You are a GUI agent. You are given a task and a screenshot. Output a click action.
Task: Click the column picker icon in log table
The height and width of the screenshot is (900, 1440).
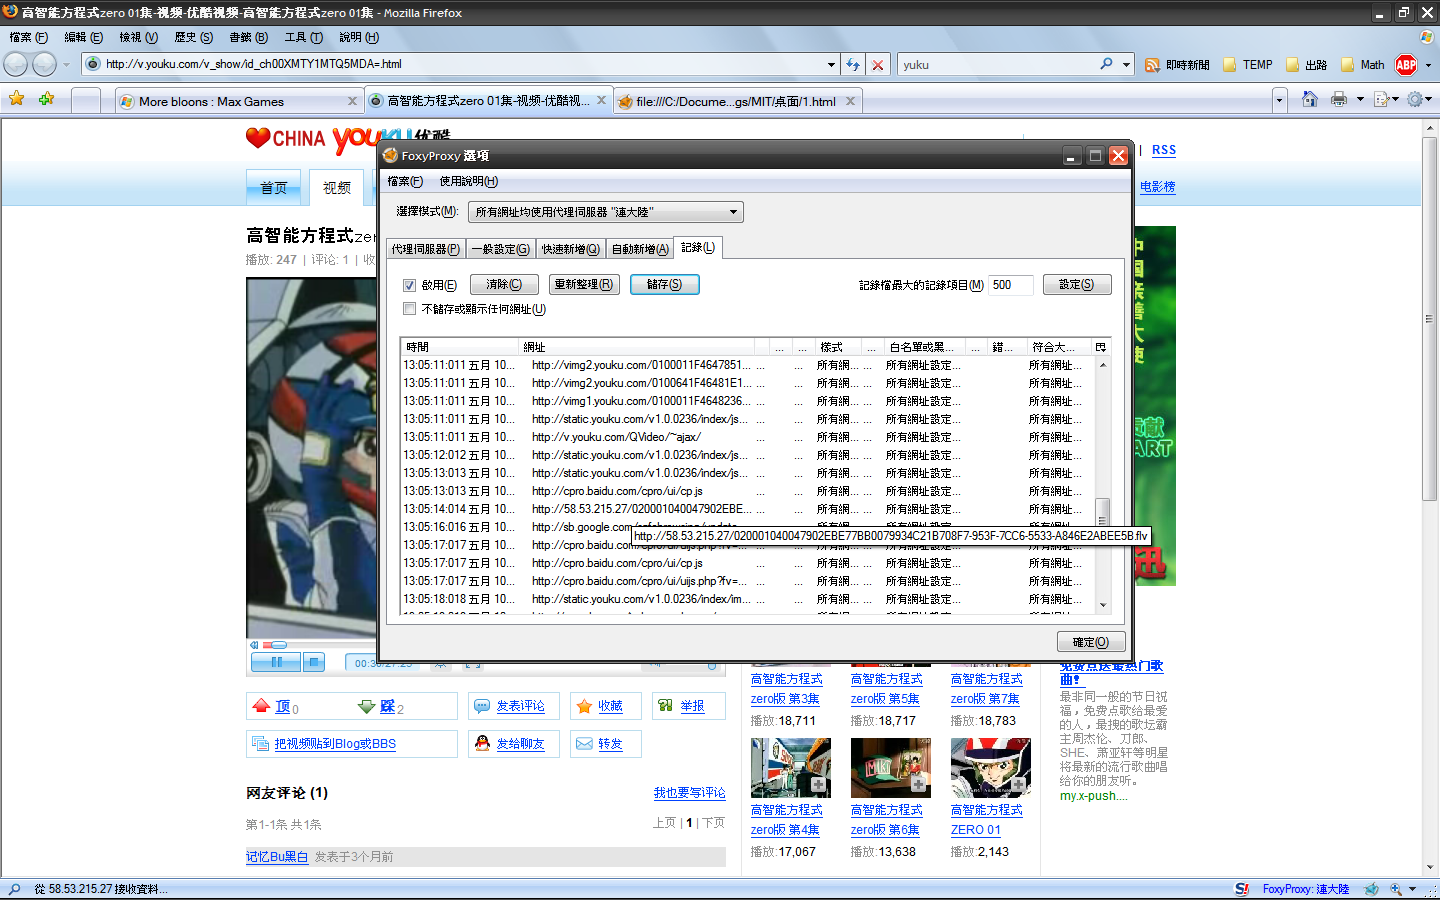tap(1101, 347)
